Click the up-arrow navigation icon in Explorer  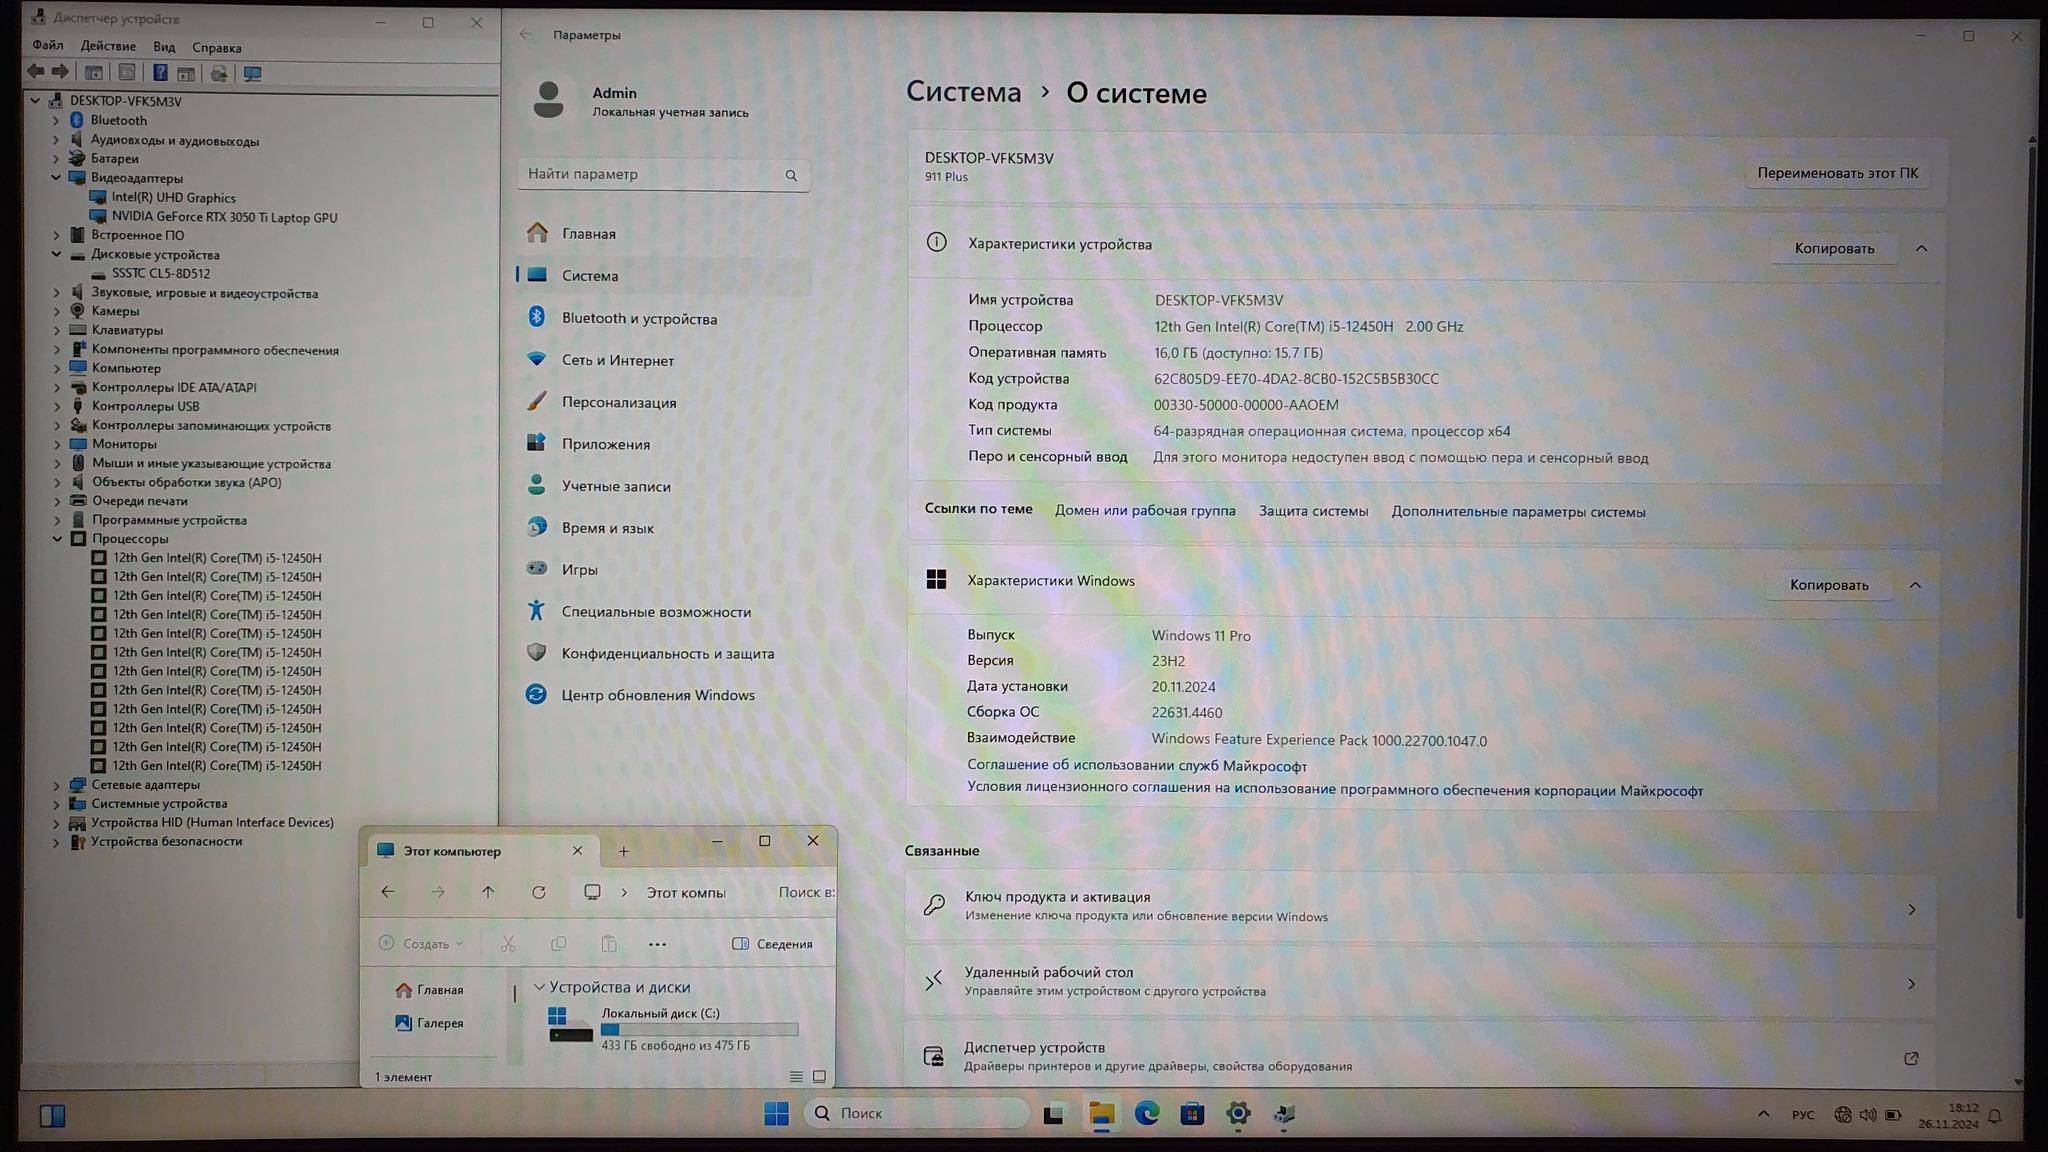[488, 892]
